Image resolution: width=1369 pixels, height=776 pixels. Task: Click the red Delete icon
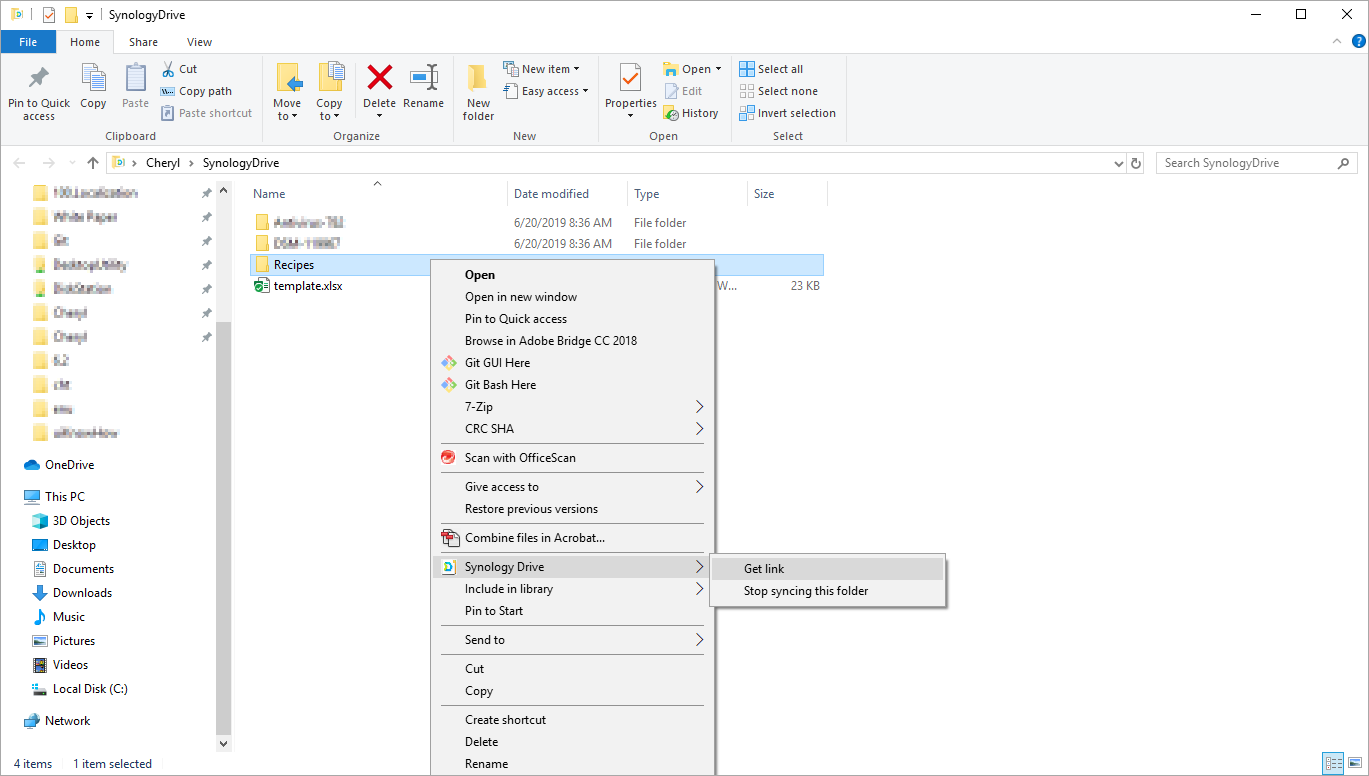(x=379, y=88)
